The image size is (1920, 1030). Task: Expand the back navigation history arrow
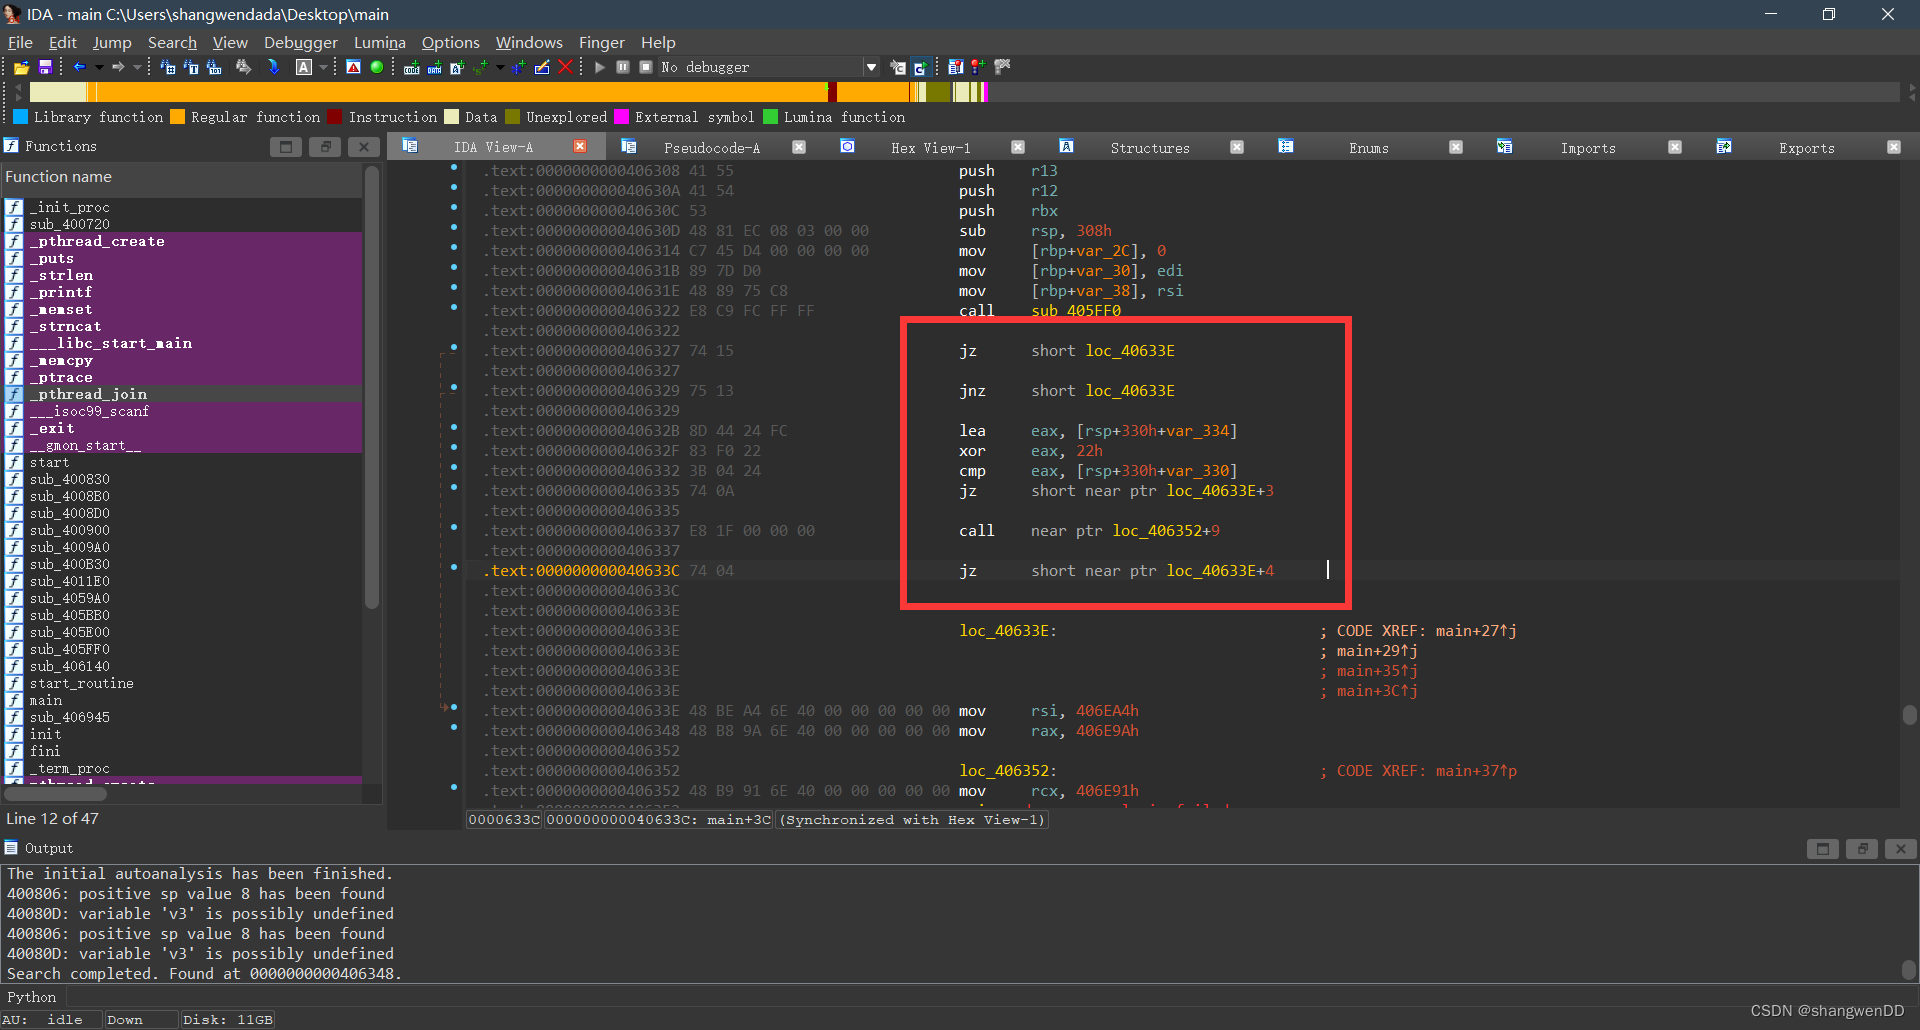coord(99,67)
